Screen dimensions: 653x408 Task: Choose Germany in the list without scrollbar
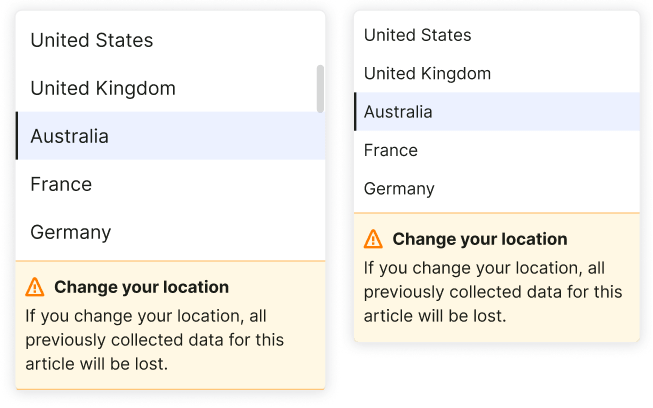point(497,188)
